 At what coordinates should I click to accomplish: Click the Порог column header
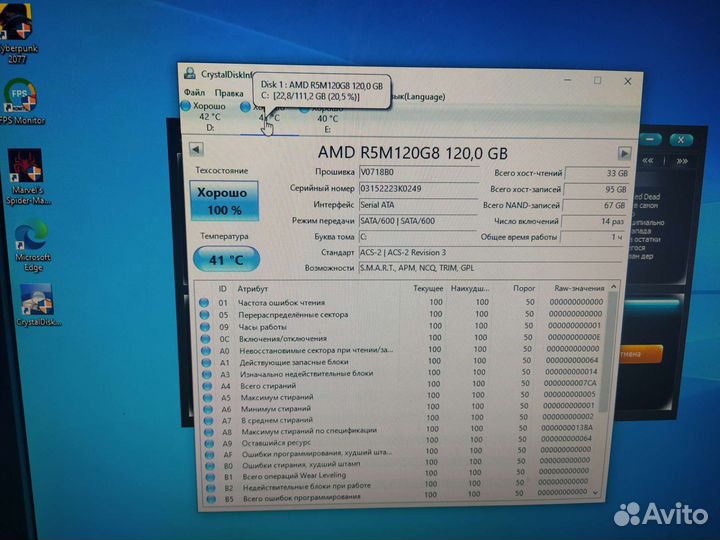tap(524, 288)
